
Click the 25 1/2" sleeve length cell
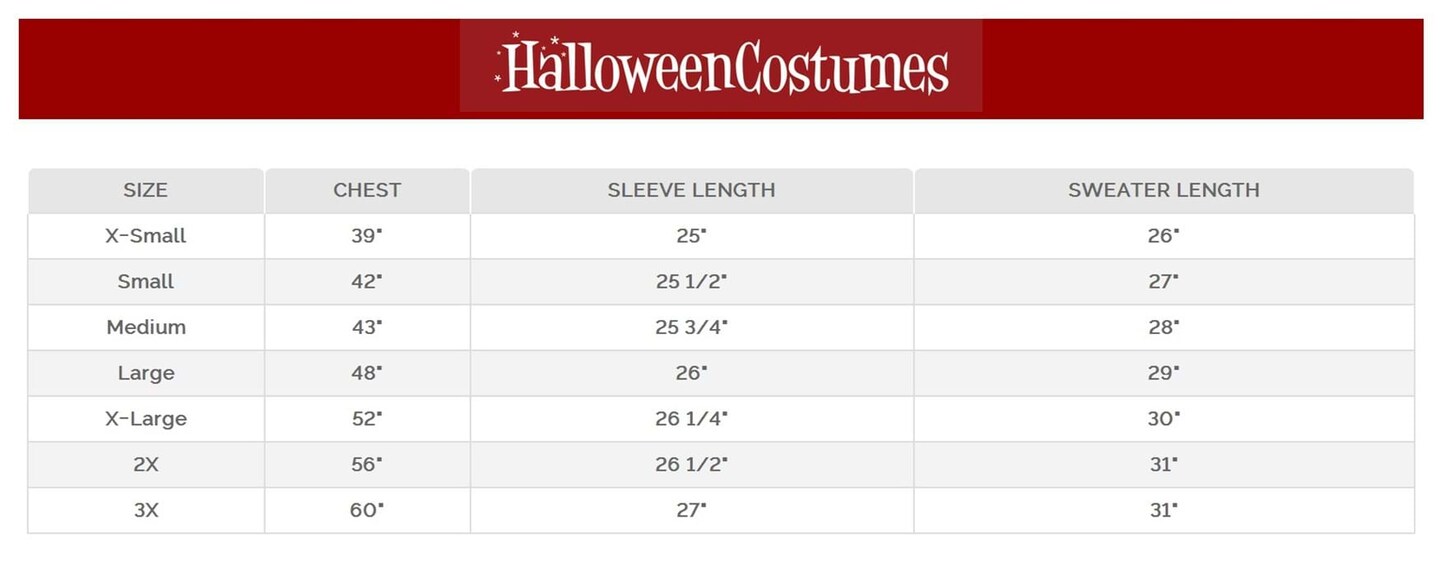[691, 282]
